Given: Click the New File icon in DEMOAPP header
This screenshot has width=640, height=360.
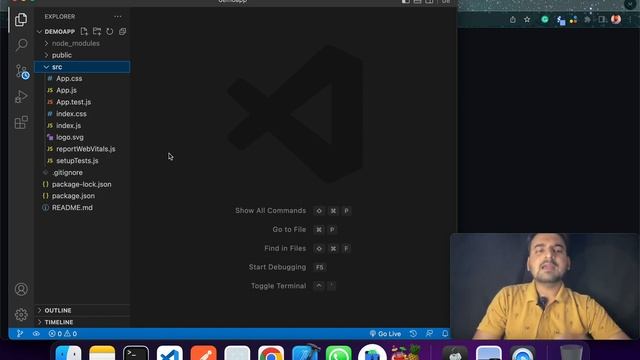Looking at the screenshot, I should pyautogui.click(x=84, y=31).
